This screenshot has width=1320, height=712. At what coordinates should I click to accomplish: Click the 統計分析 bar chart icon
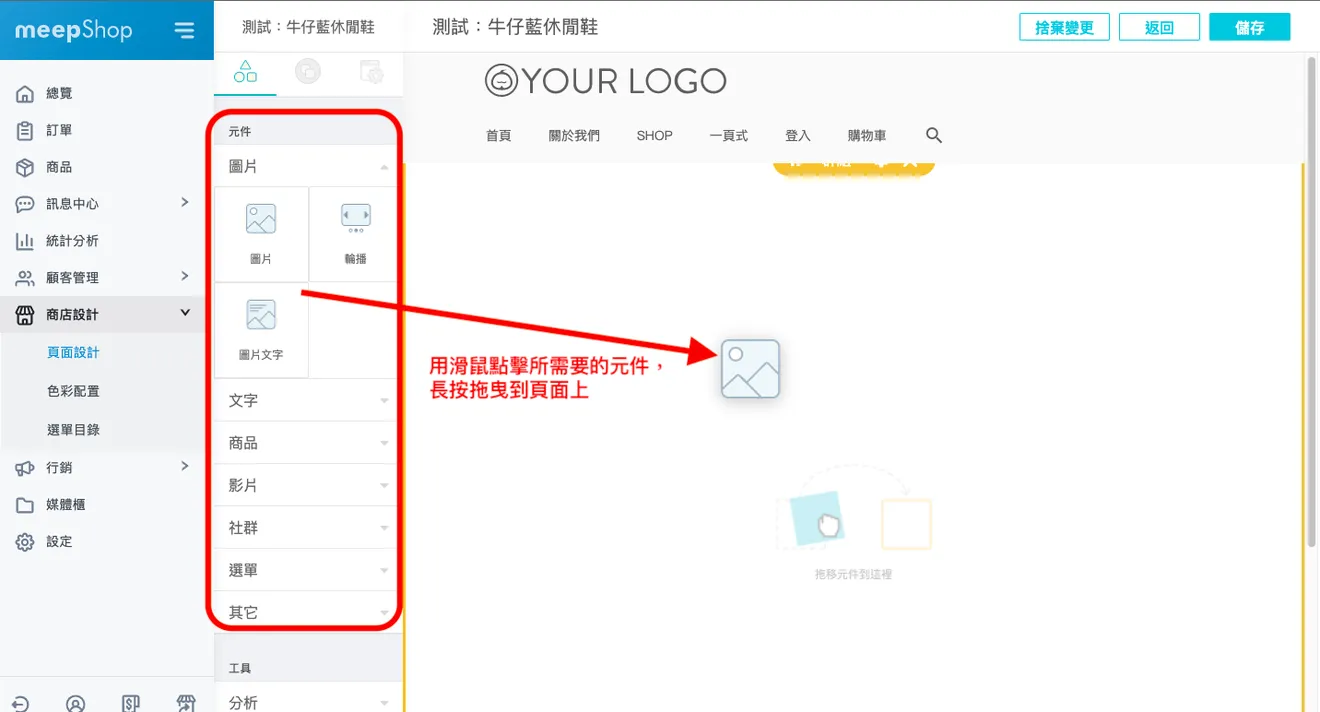point(25,241)
